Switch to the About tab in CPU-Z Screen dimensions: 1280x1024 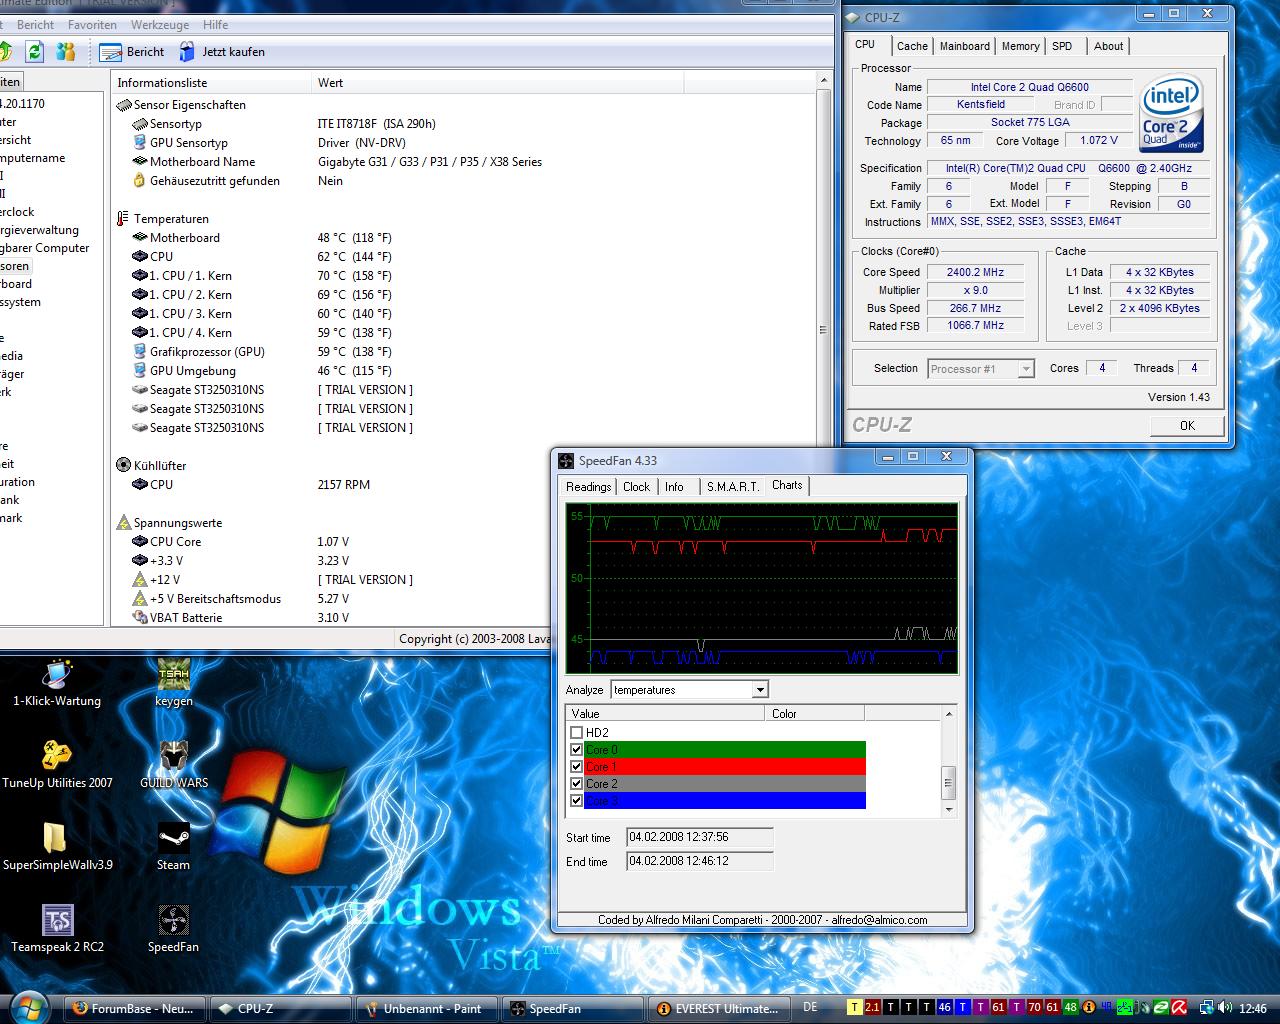(x=1108, y=46)
